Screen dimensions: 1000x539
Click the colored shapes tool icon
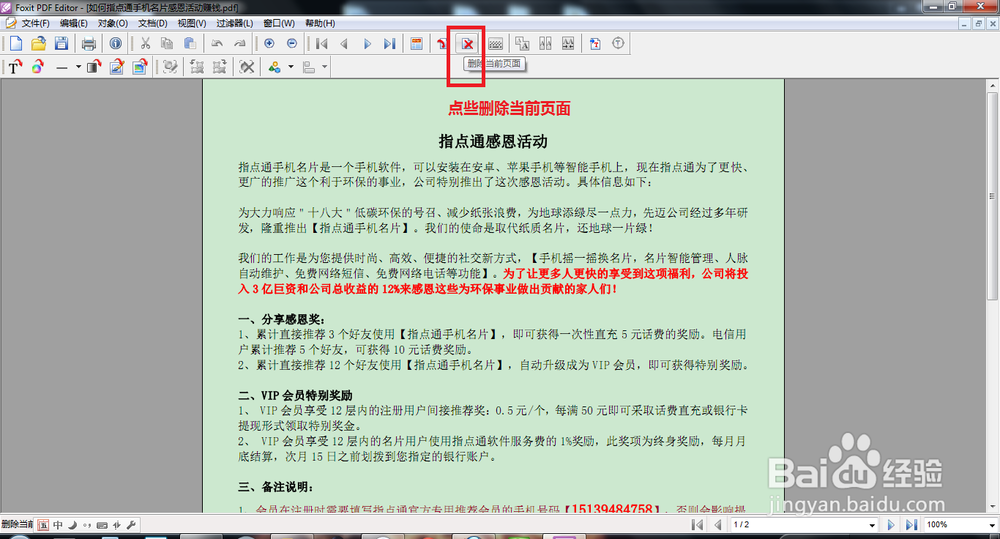point(275,66)
